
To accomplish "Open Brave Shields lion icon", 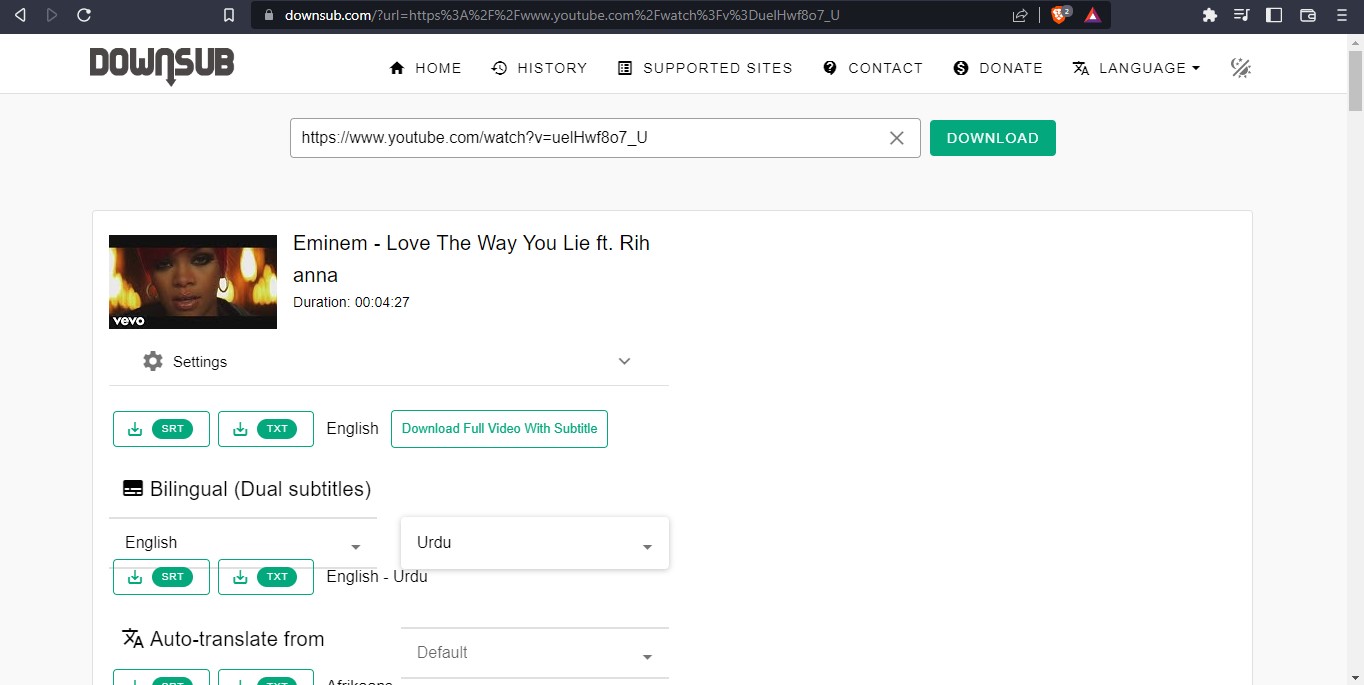I will [x=1059, y=15].
